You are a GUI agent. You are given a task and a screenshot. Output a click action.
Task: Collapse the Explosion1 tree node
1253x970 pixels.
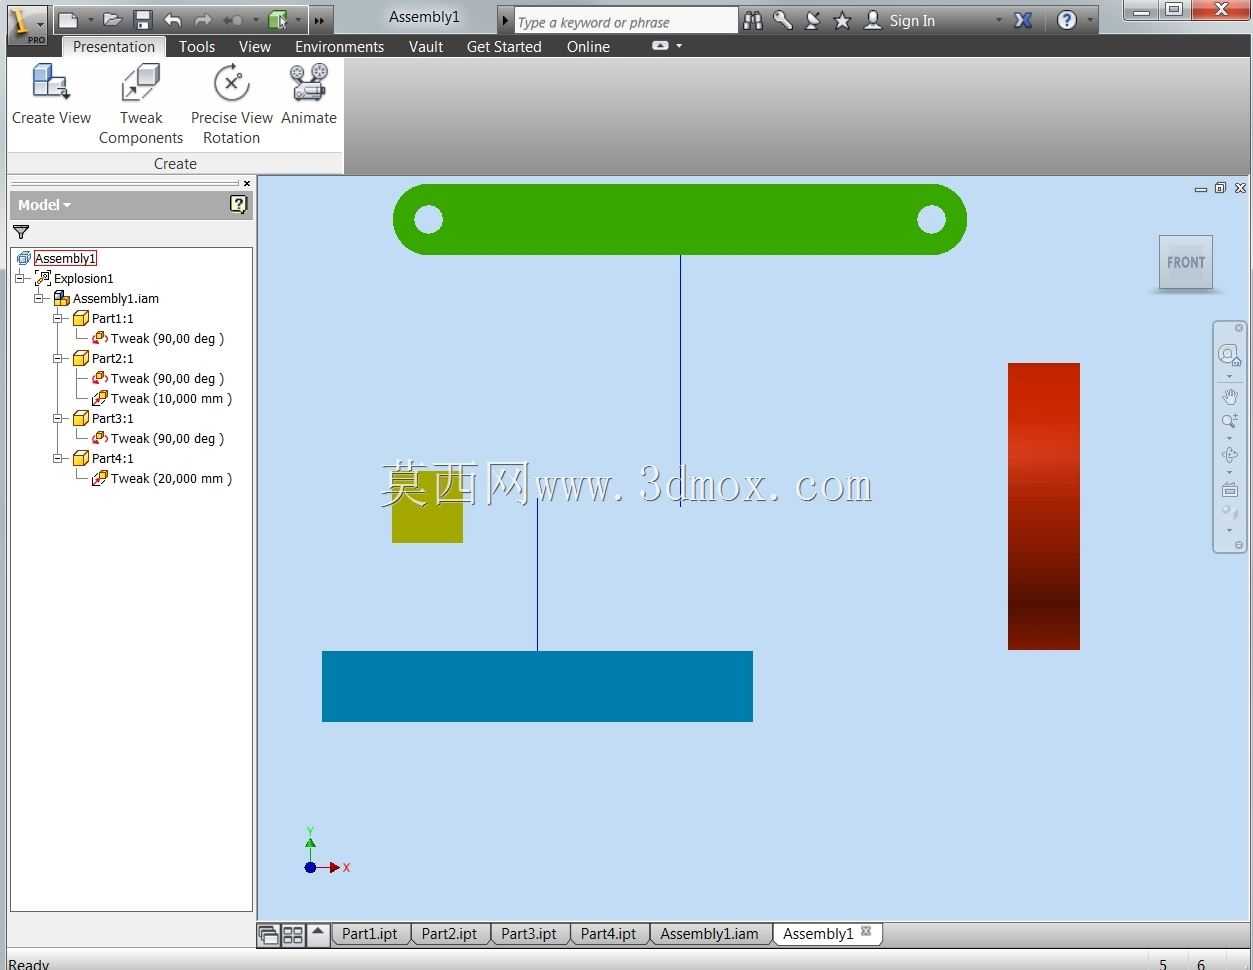(20, 278)
